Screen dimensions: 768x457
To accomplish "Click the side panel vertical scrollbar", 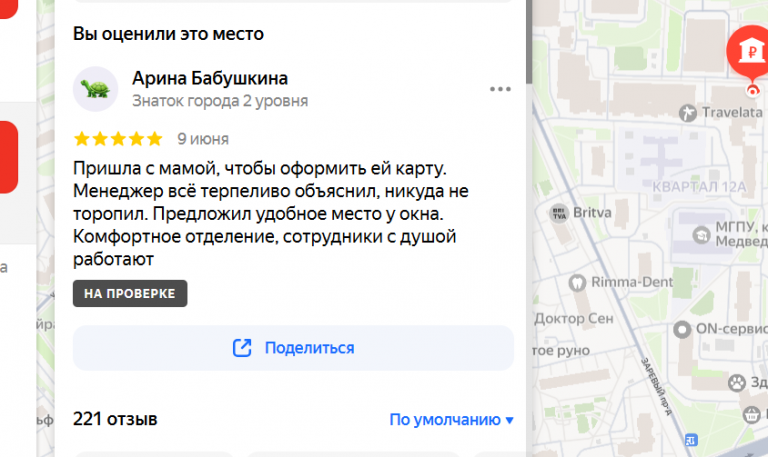I will pos(529,42).
